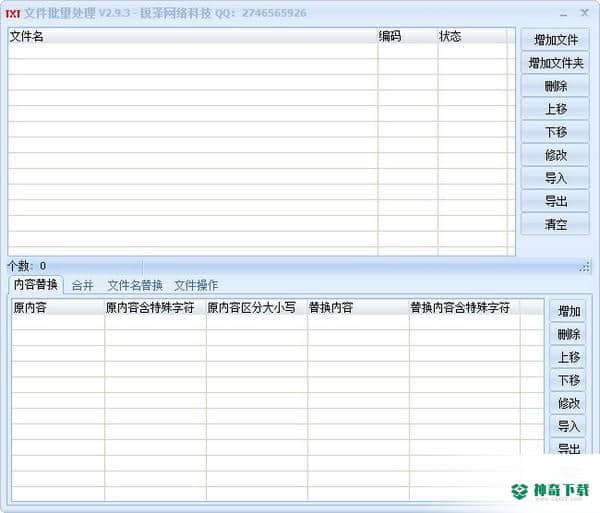This screenshot has width=600, height=513.
Task: Click the 原内容 column header
Action: (x=58, y=308)
